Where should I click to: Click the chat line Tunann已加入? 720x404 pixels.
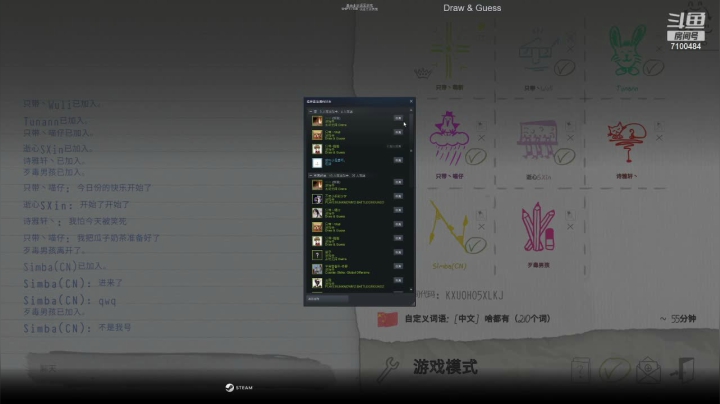(x=55, y=121)
